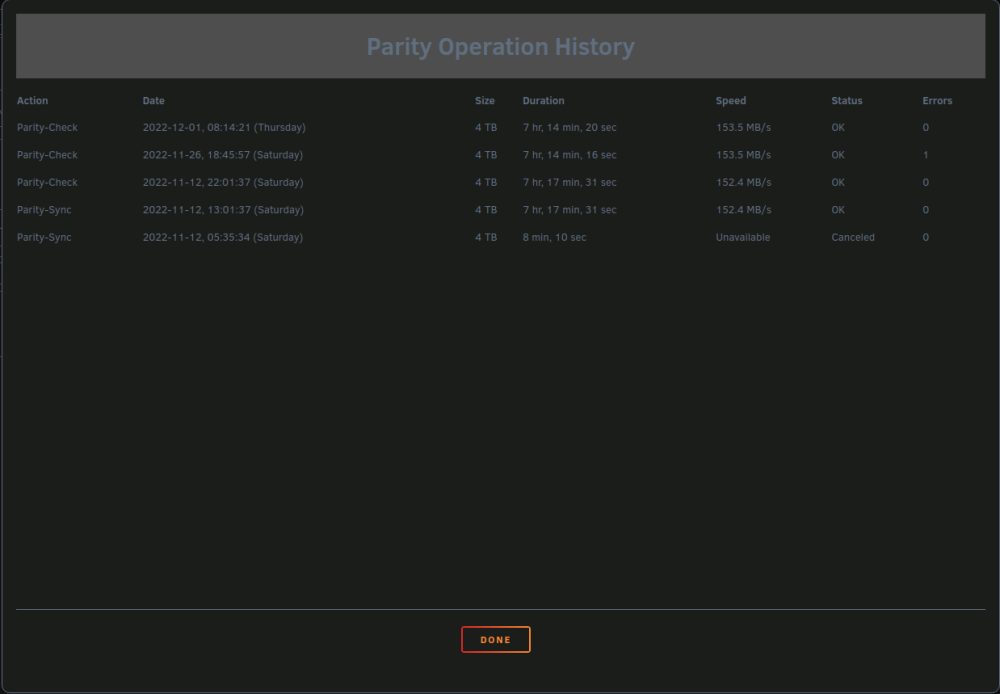
Task: Click the Parity Operation History title
Action: [x=500, y=47]
